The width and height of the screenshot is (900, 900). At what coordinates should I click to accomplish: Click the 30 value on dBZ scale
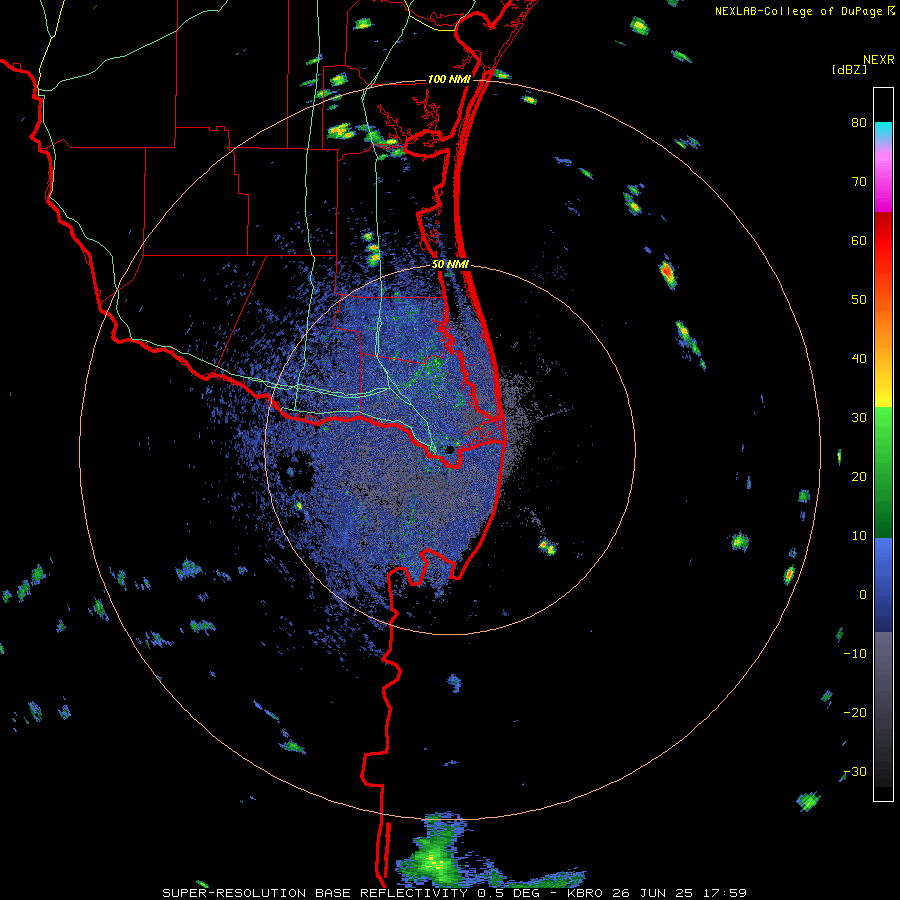click(859, 418)
